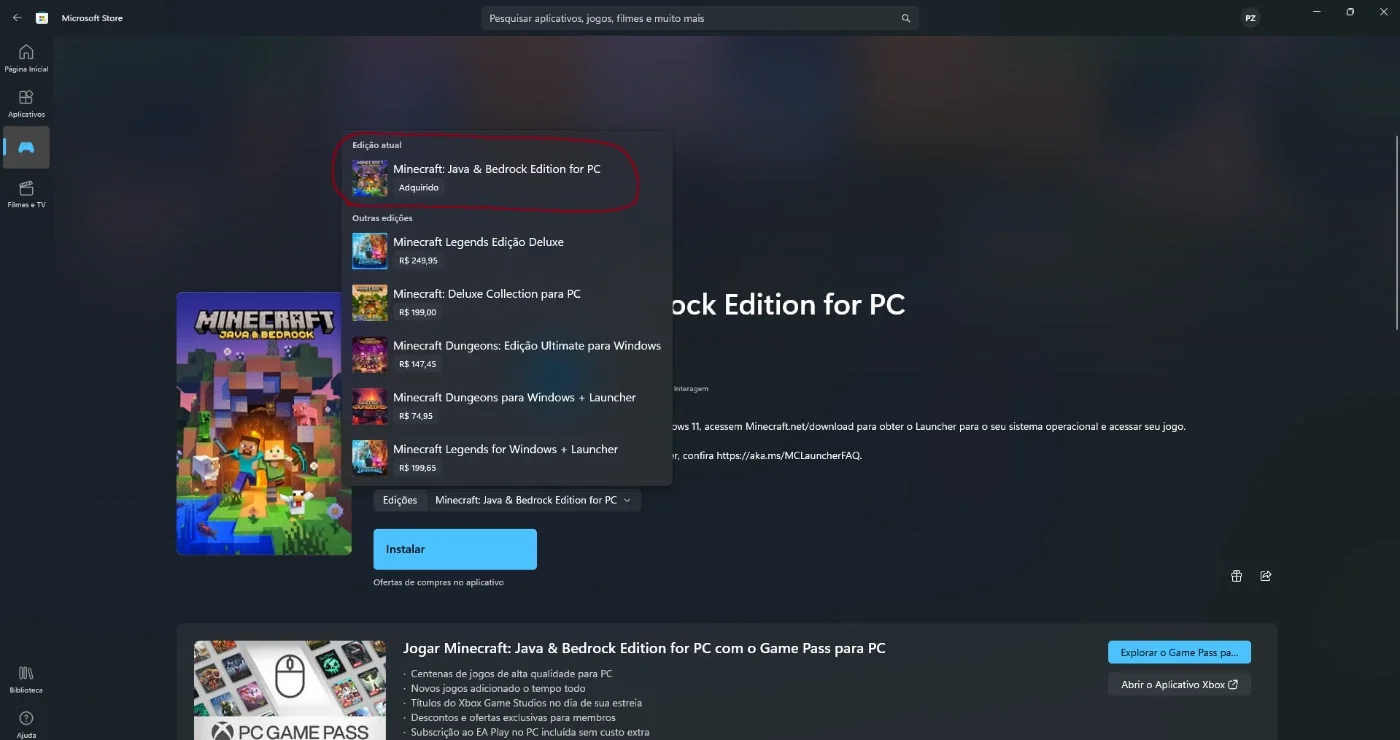1400x740 pixels.
Task: Click the Minecraft Java & Bedrock cover art
Action: point(264,423)
